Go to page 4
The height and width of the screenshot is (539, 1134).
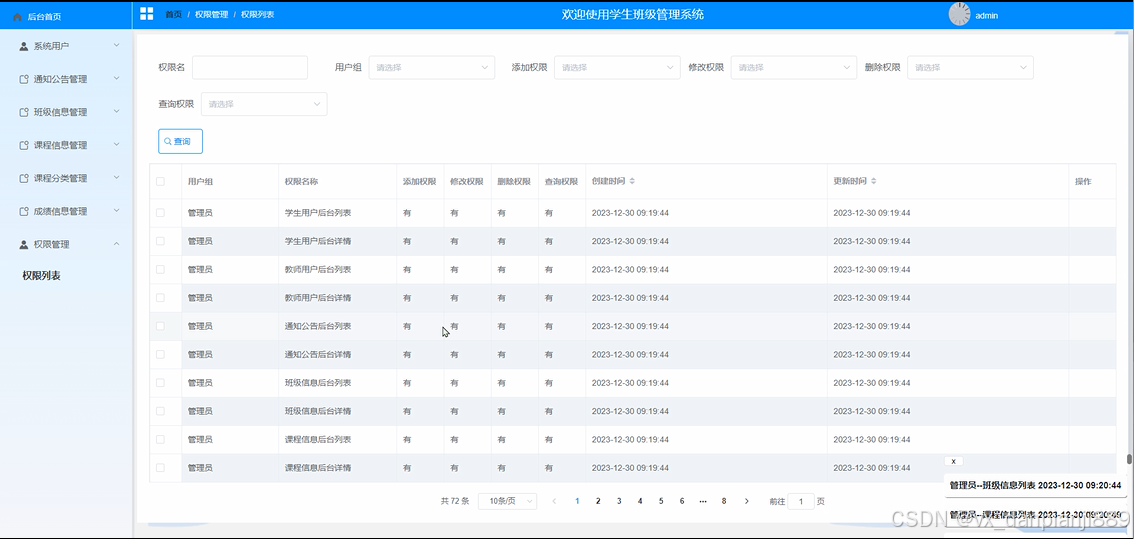640,501
